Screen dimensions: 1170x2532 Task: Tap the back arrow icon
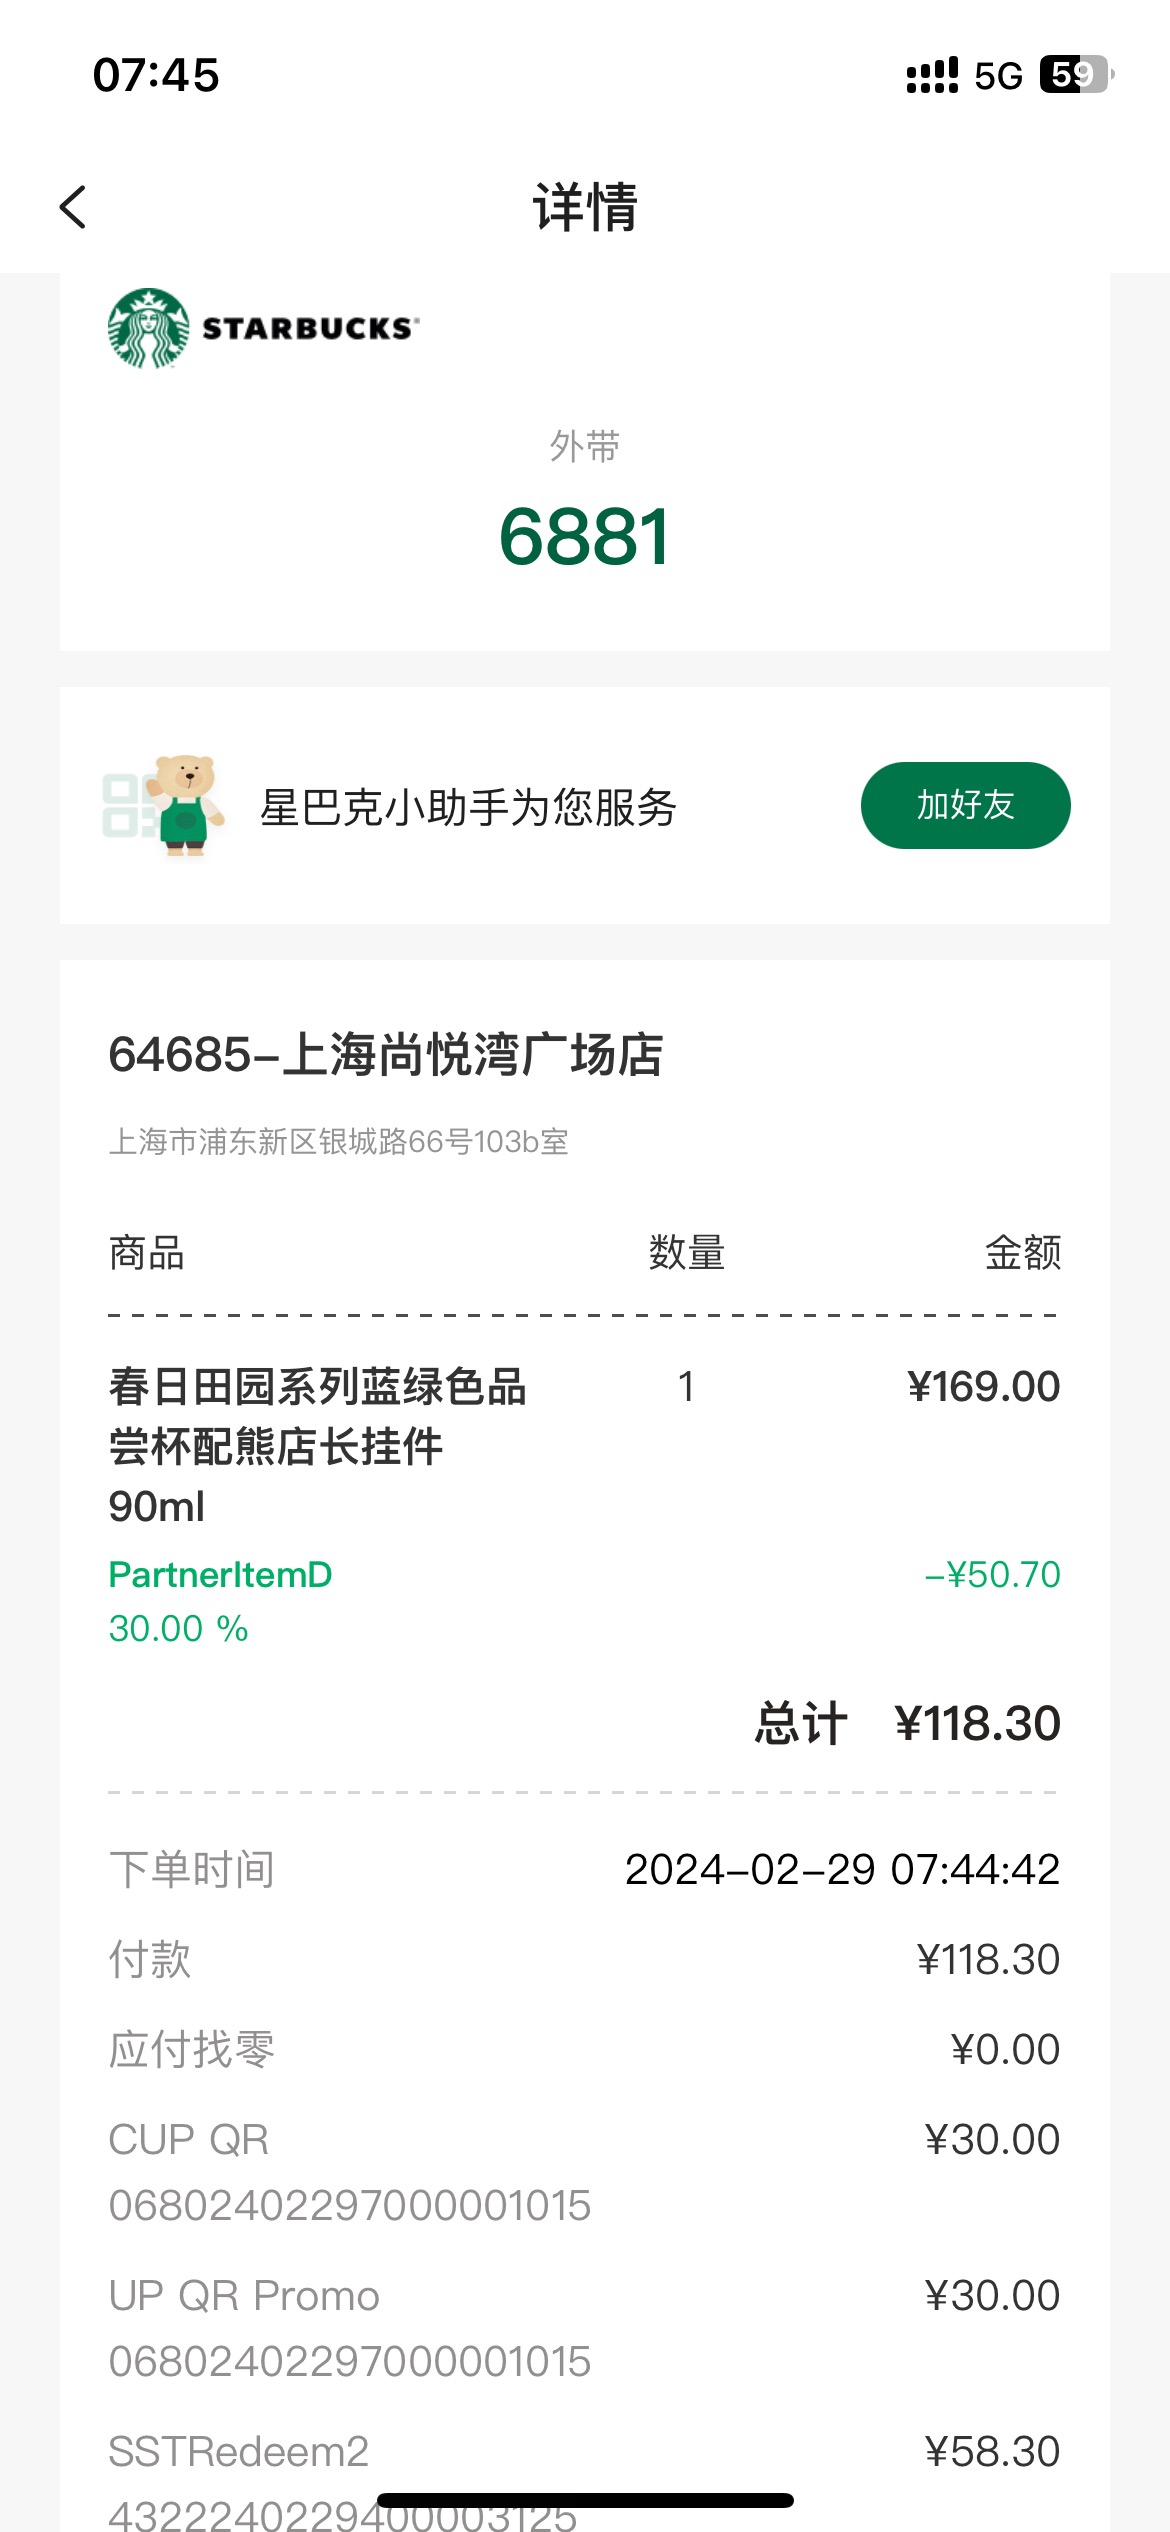click(73, 207)
